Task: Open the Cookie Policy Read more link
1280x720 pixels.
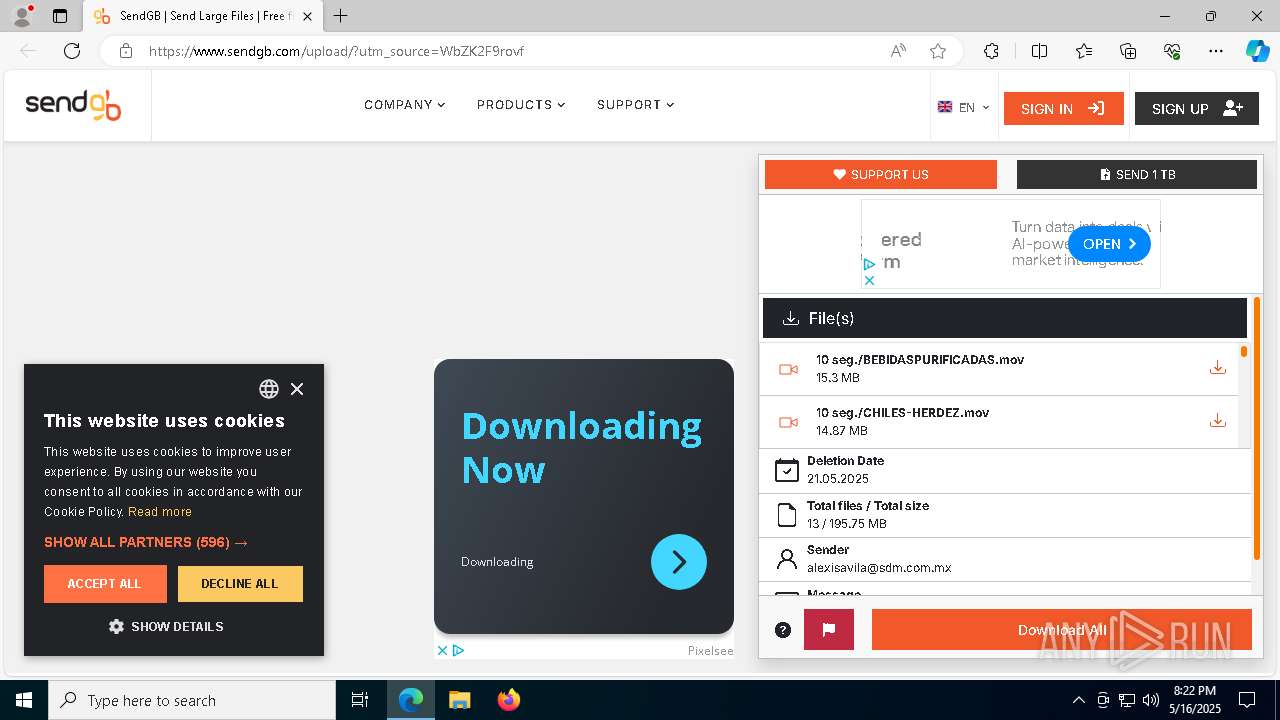Action: pos(160,511)
